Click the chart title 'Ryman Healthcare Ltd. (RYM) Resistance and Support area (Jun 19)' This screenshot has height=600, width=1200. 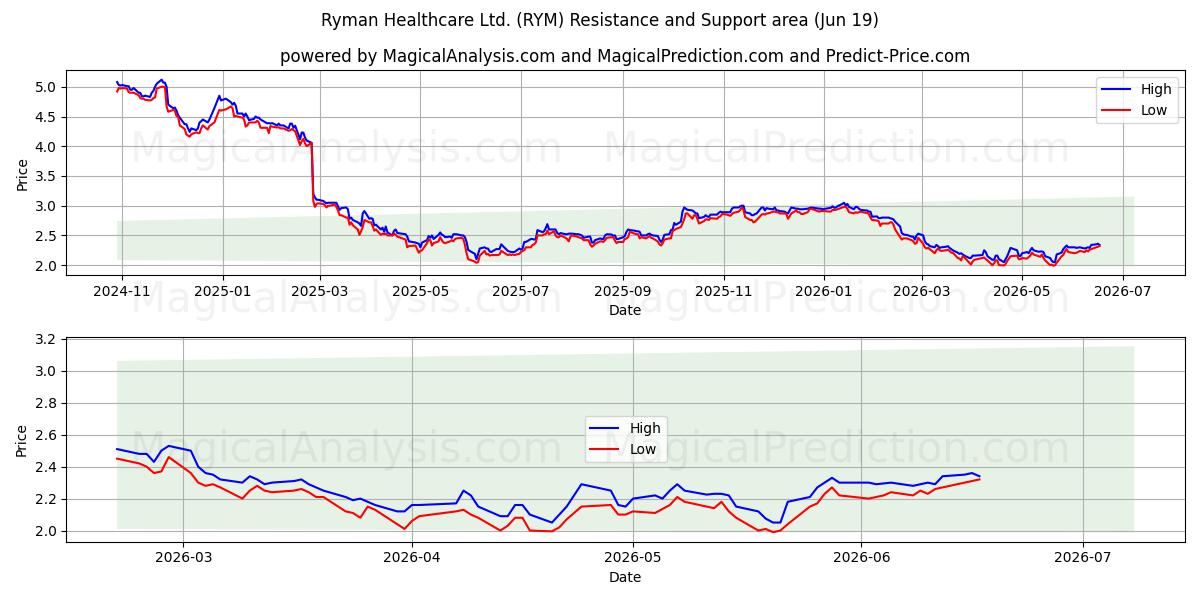600,20
